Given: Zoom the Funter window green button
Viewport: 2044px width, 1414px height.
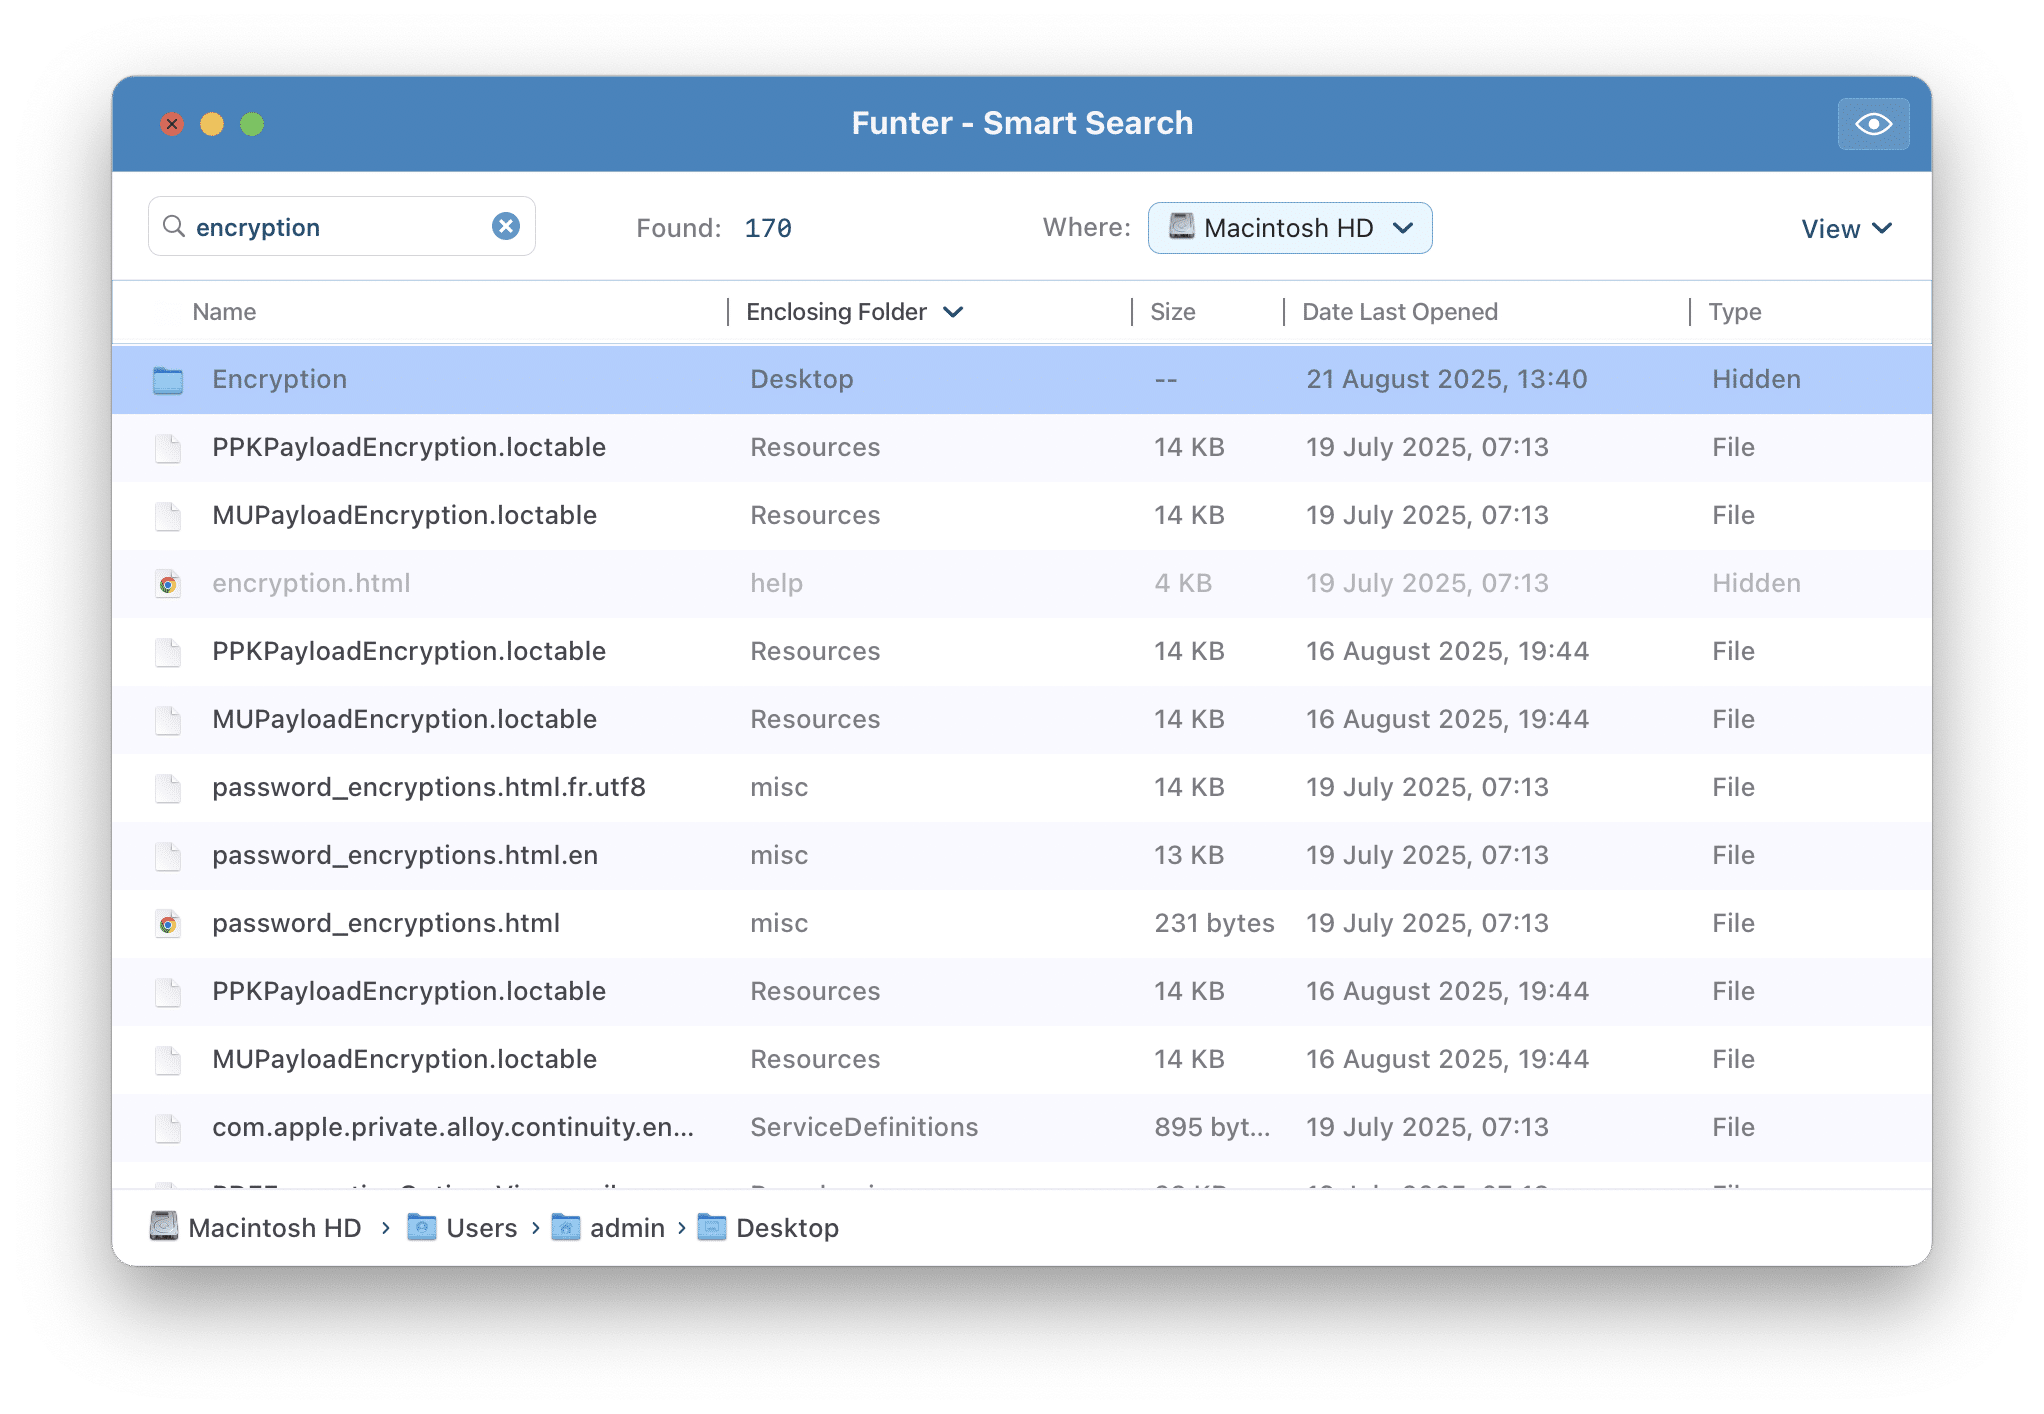Looking at the screenshot, I should pyautogui.click(x=252, y=124).
